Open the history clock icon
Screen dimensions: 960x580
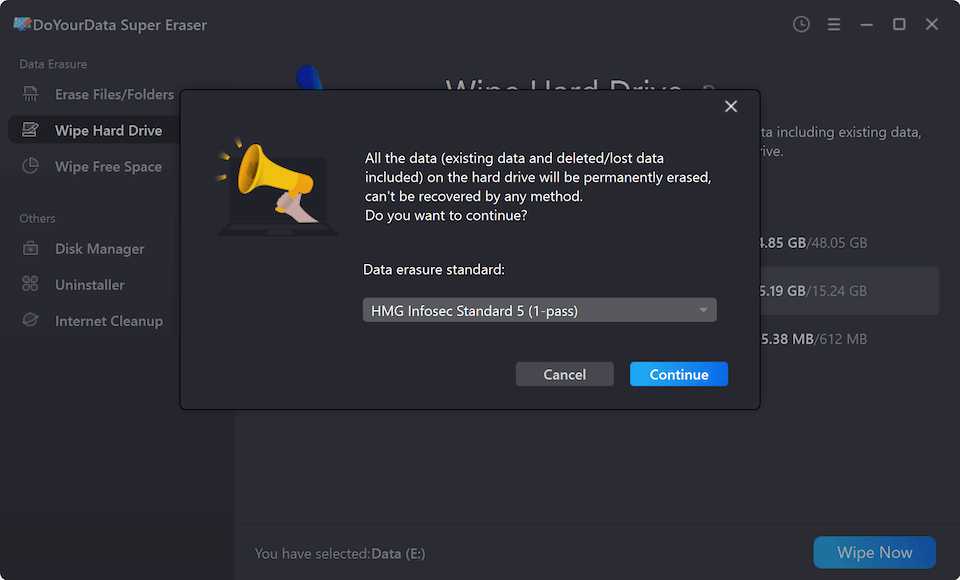point(801,25)
